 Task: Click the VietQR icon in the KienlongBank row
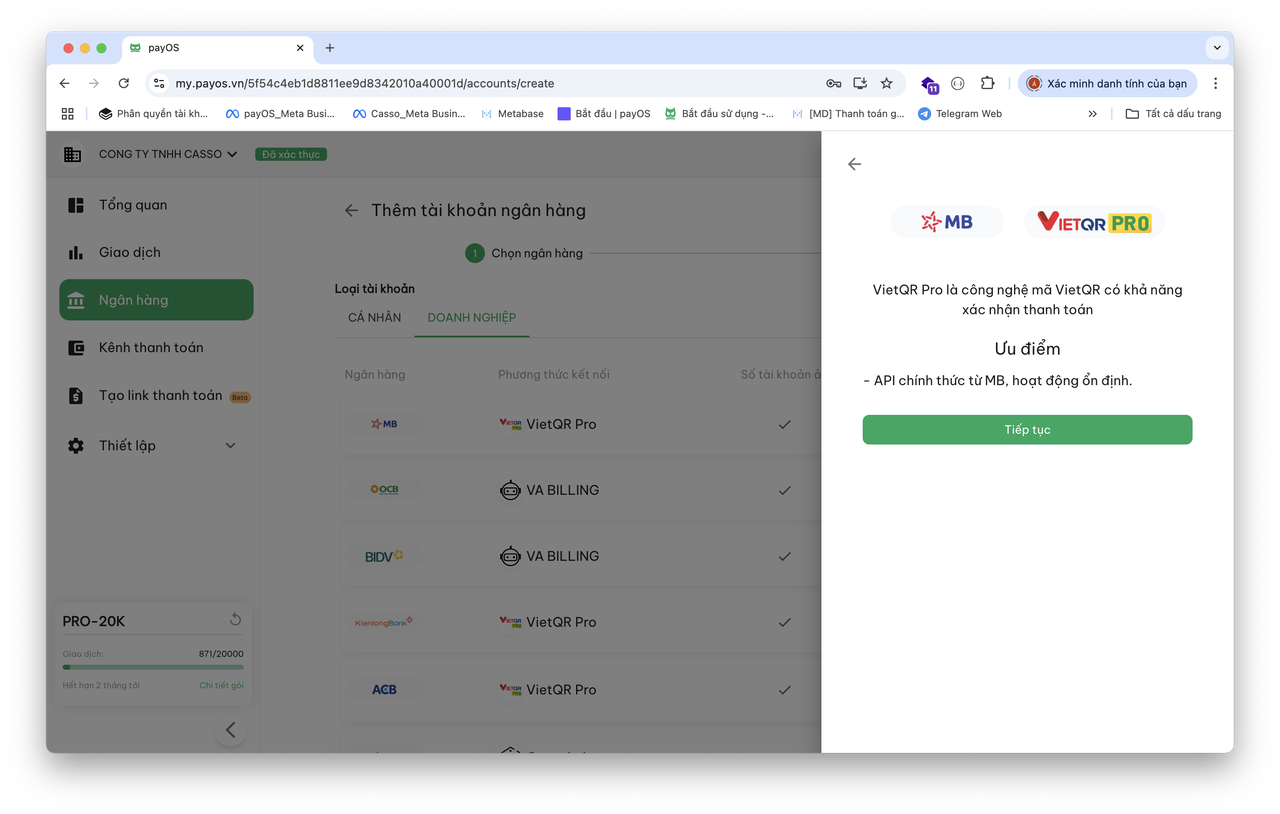pyautogui.click(x=510, y=621)
